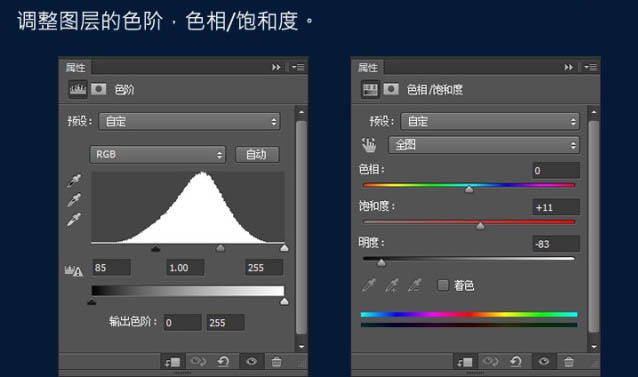Click the 明度 lightness slider handle
The width and height of the screenshot is (638, 377).
[381, 262]
